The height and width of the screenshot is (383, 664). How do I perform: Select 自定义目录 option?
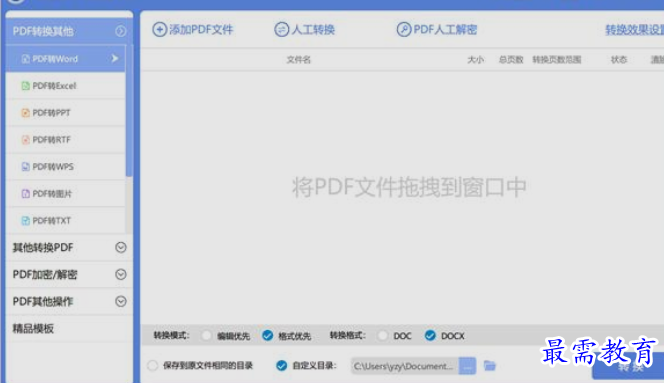coord(282,365)
